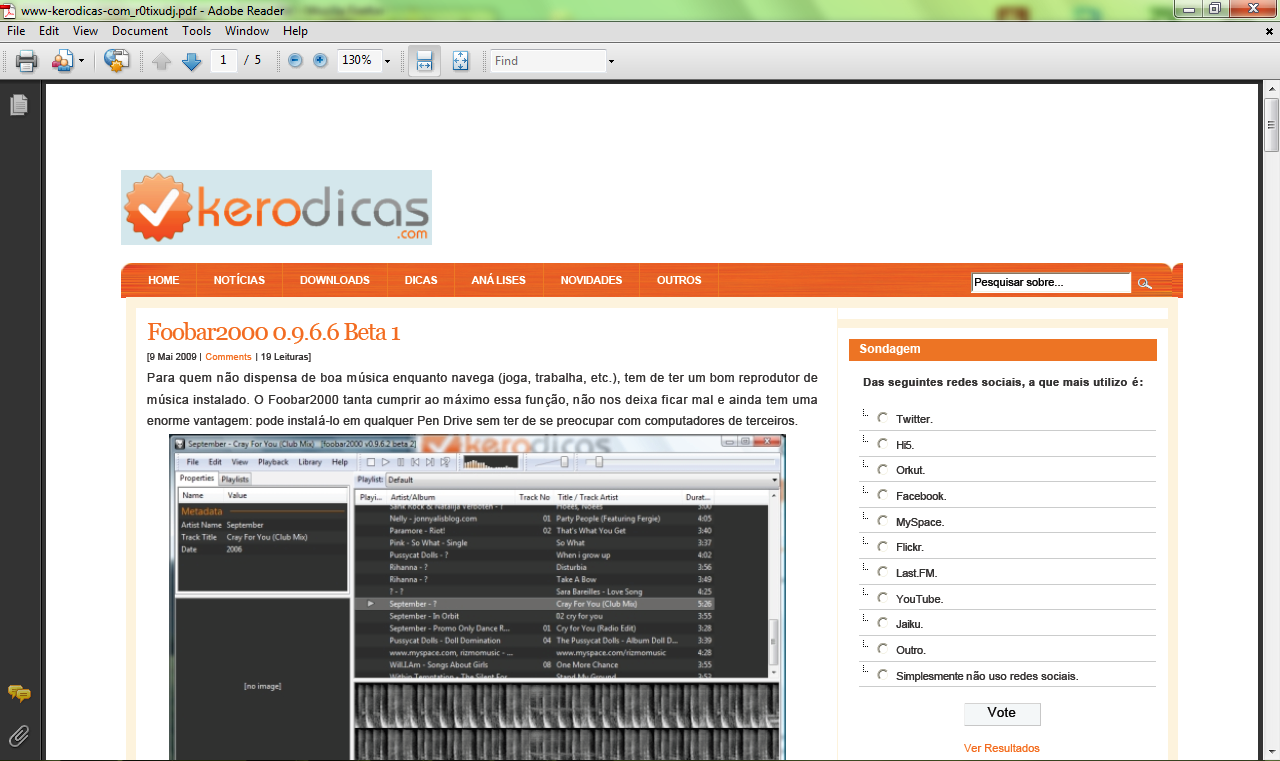The width and height of the screenshot is (1280, 761).
Task: Click the collaborate people icon
Action: tap(62, 61)
